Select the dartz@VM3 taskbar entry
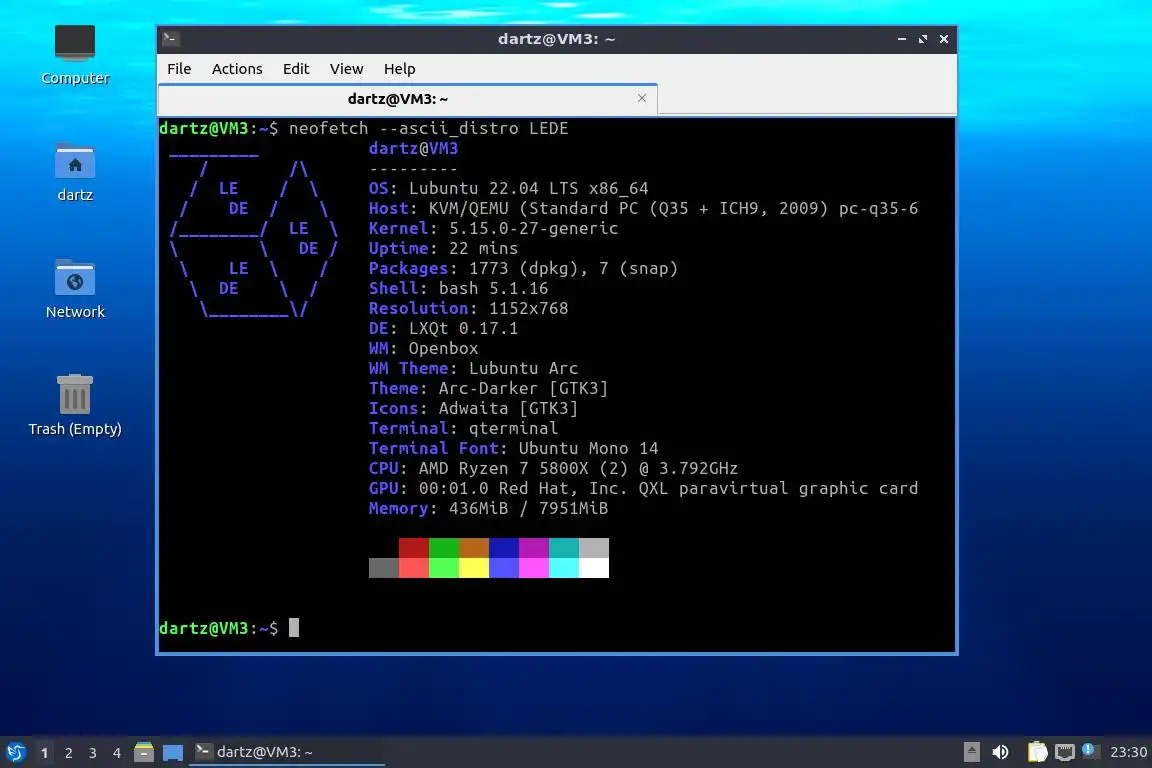The image size is (1152, 768). point(287,752)
